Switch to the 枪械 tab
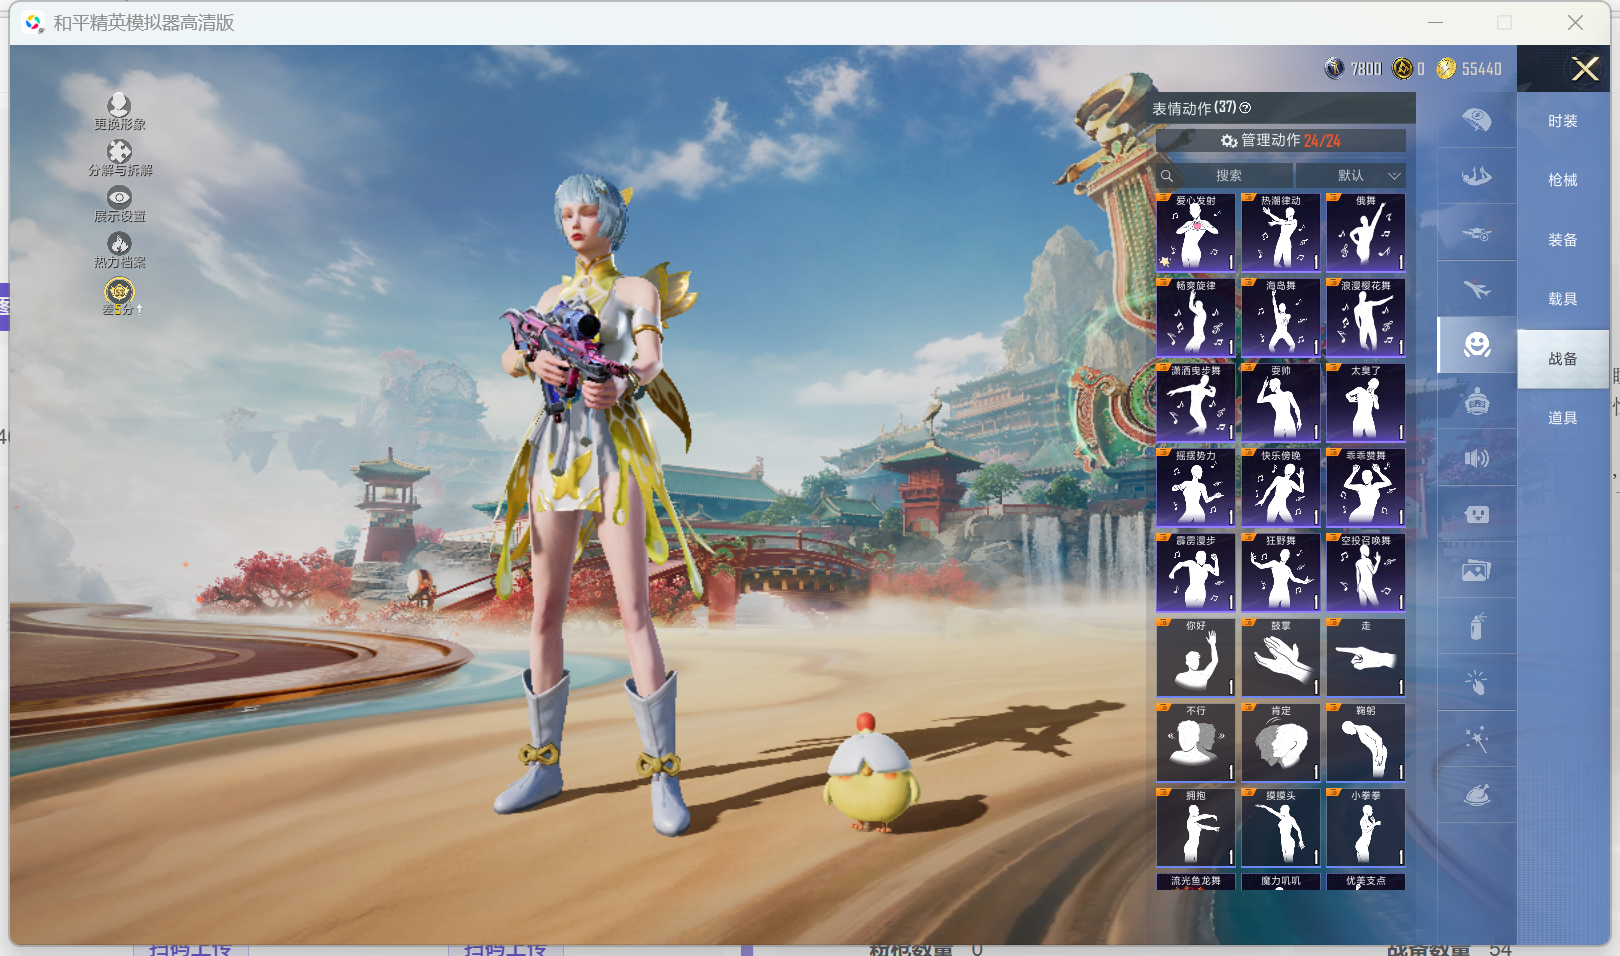This screenshot has height=956, width=1620. pyautogui.click(x=1562, y=180)
